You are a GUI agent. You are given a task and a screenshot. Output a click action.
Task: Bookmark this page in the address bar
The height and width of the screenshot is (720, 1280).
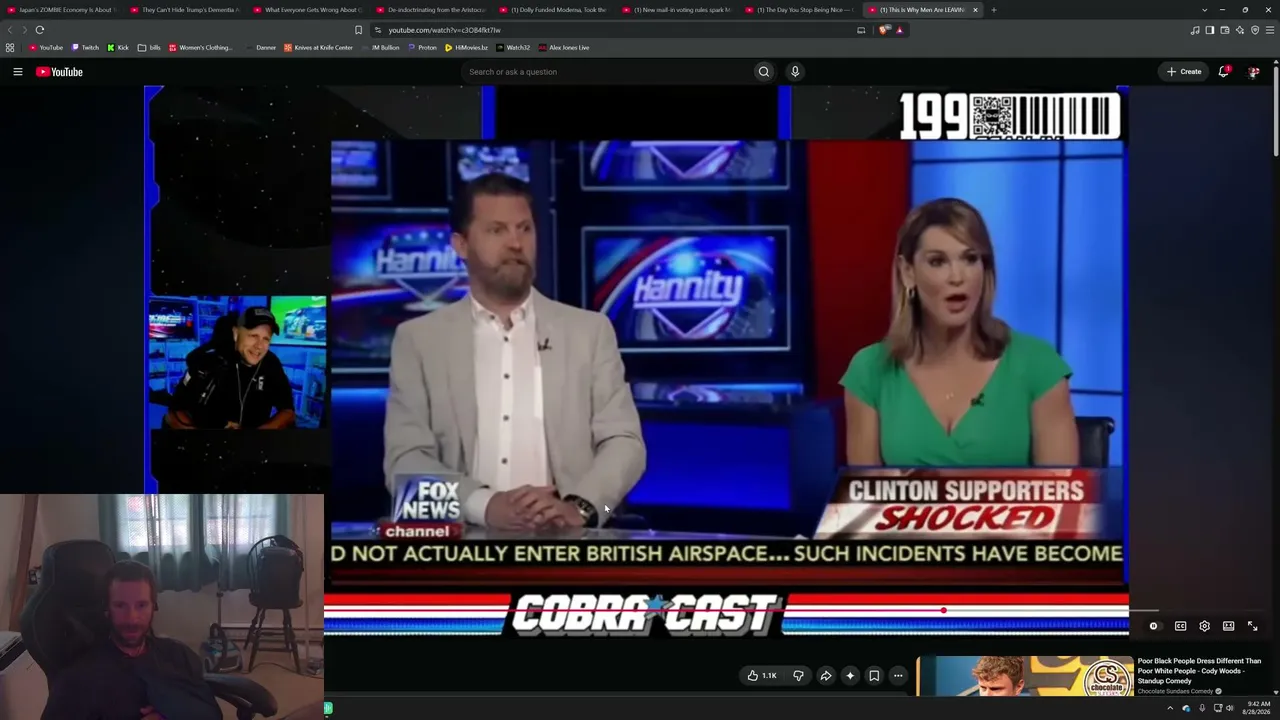358,30
